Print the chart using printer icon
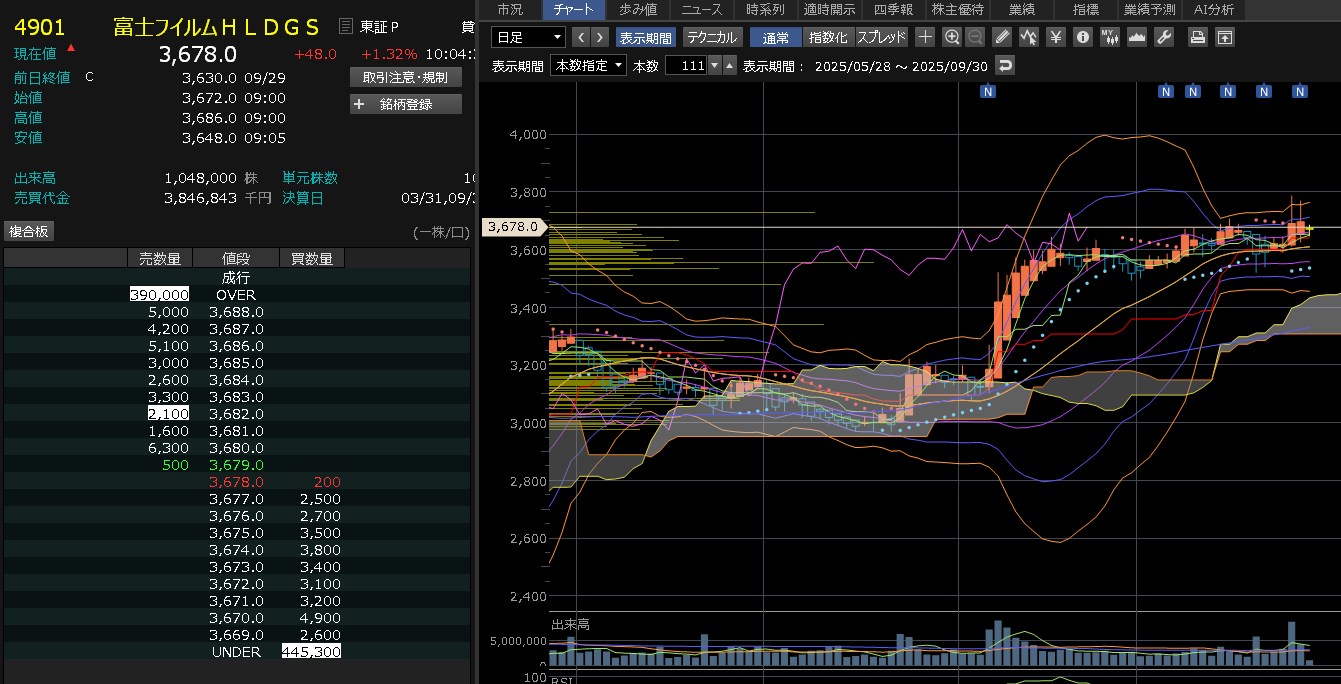Viewport: 1341px width, 684px height. click(x=1197, y=37)
